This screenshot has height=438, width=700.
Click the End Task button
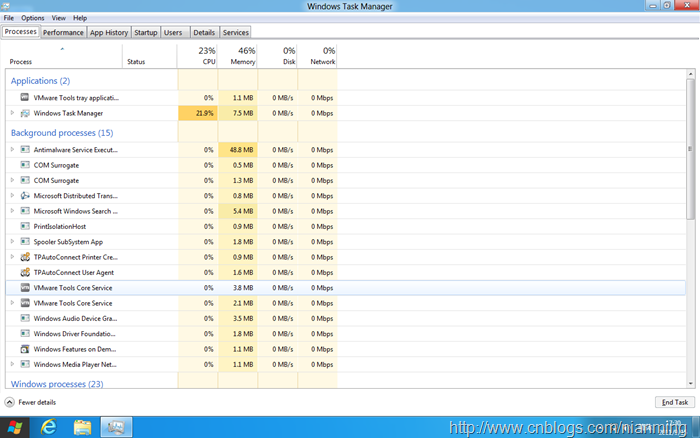pos(675,402)
